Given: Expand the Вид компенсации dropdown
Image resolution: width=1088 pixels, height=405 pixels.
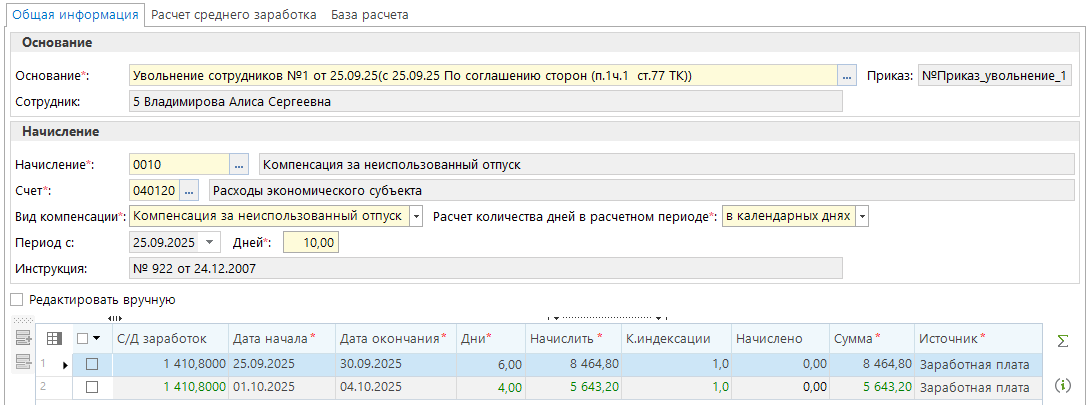Looking at the screenshot, I should pyautogui.click(x=416, y=216).
